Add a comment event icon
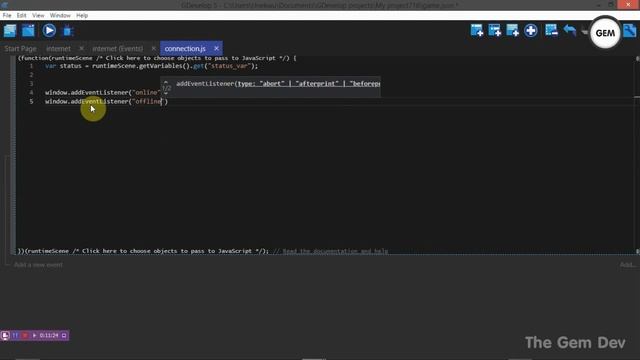The image size is (640, 360). (512, 31)
